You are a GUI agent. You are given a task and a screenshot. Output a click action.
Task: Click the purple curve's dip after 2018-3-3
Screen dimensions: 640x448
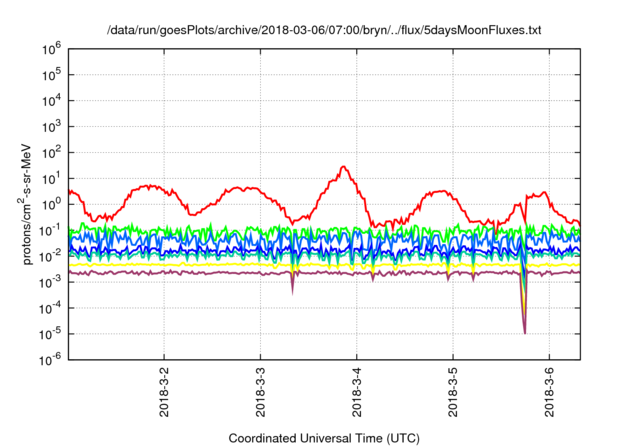coord(292,292)
